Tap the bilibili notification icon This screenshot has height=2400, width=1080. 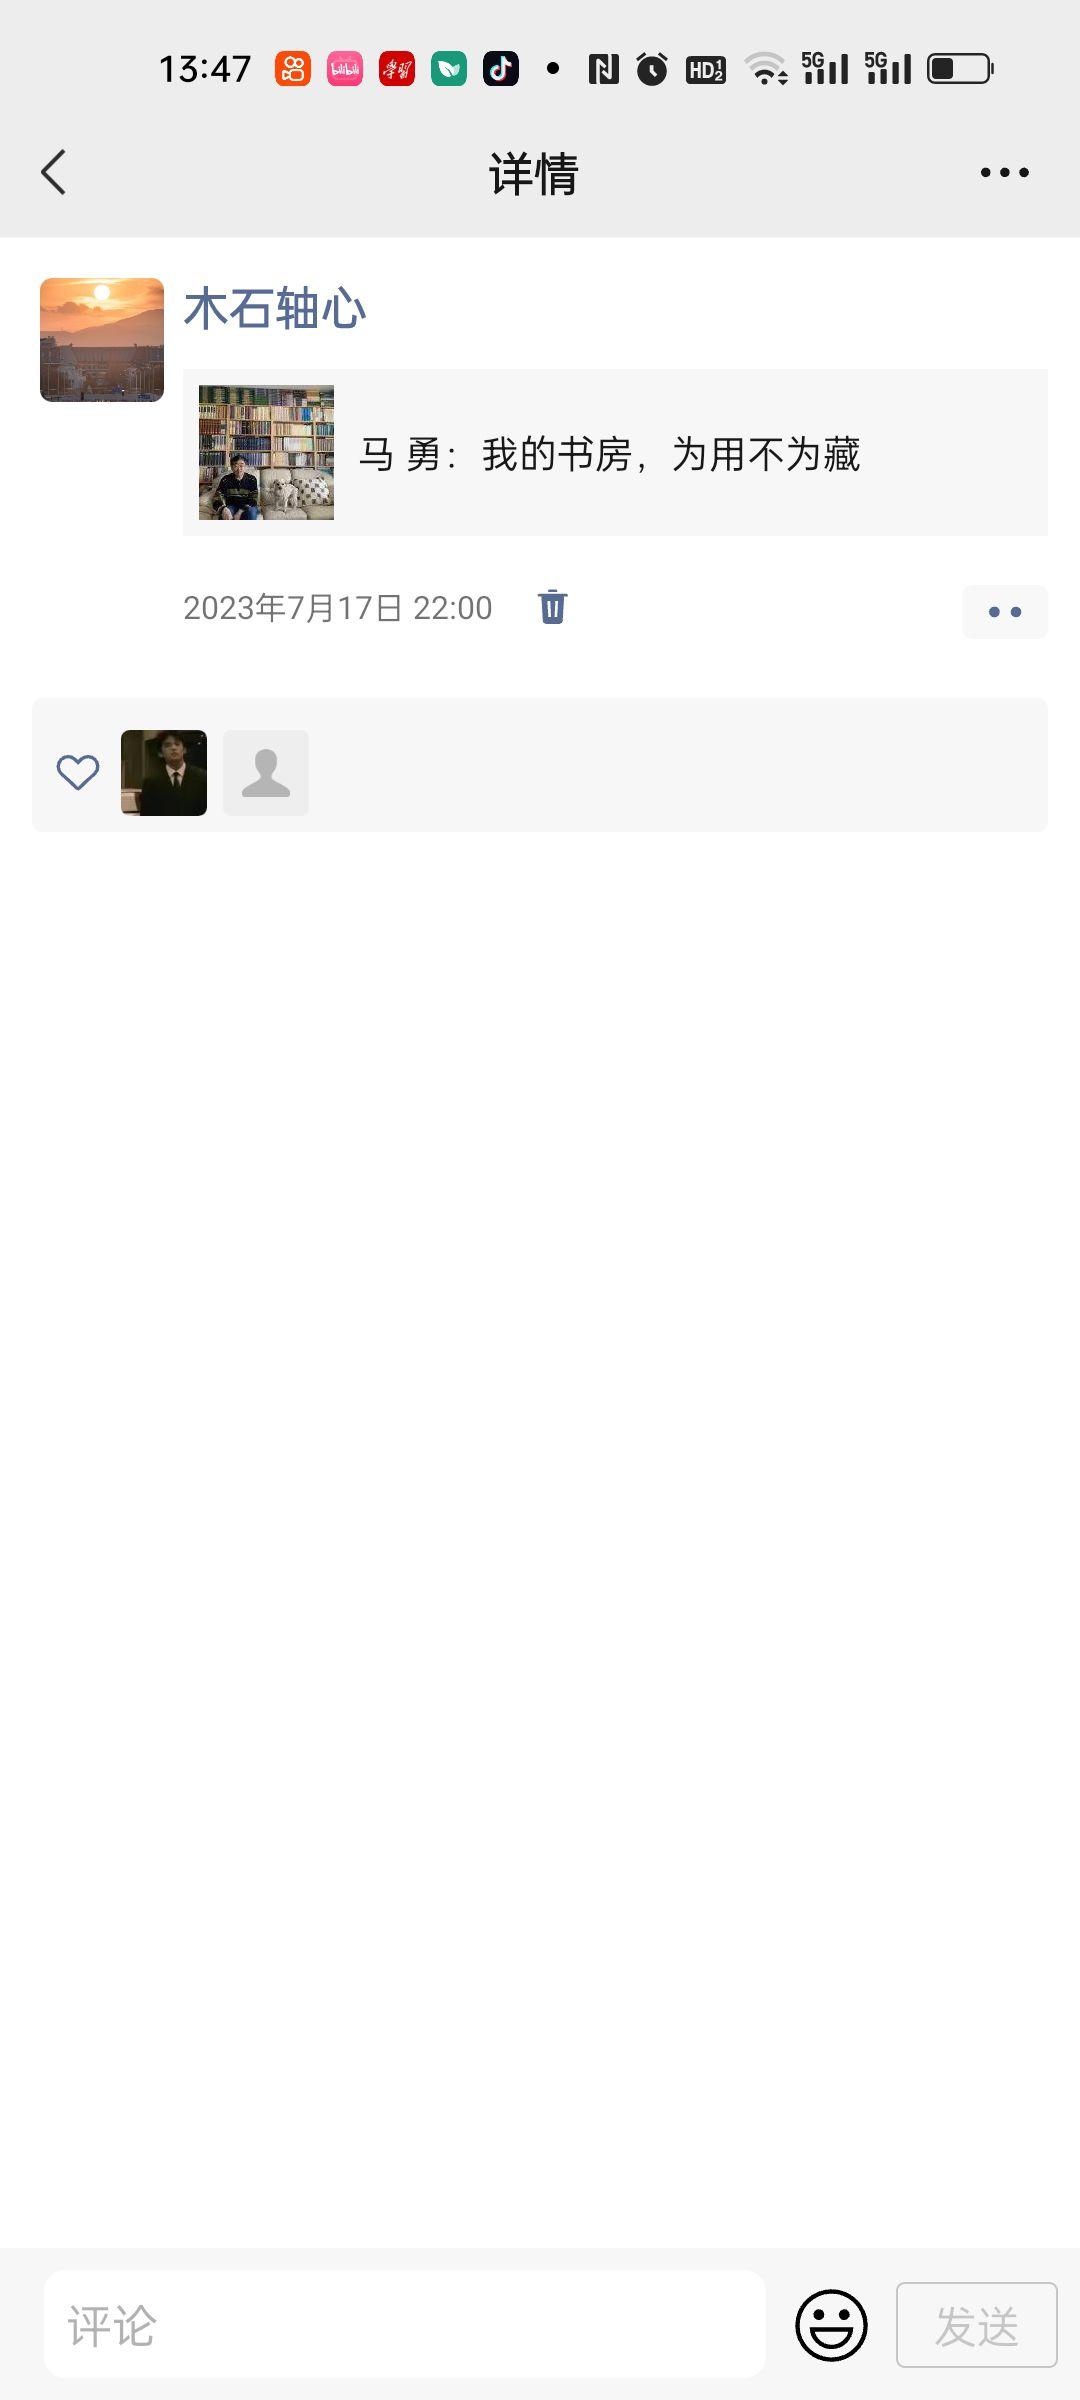[345, 69]
